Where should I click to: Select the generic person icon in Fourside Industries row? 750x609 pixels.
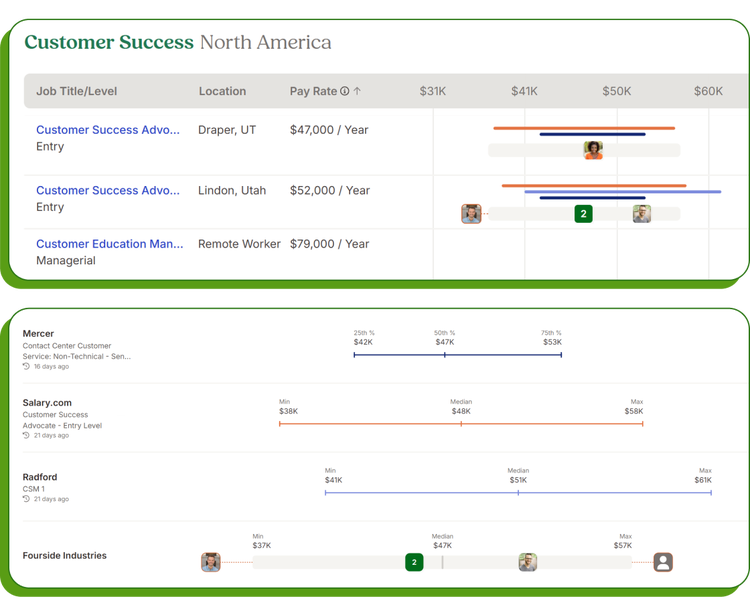tap(663, 562)
